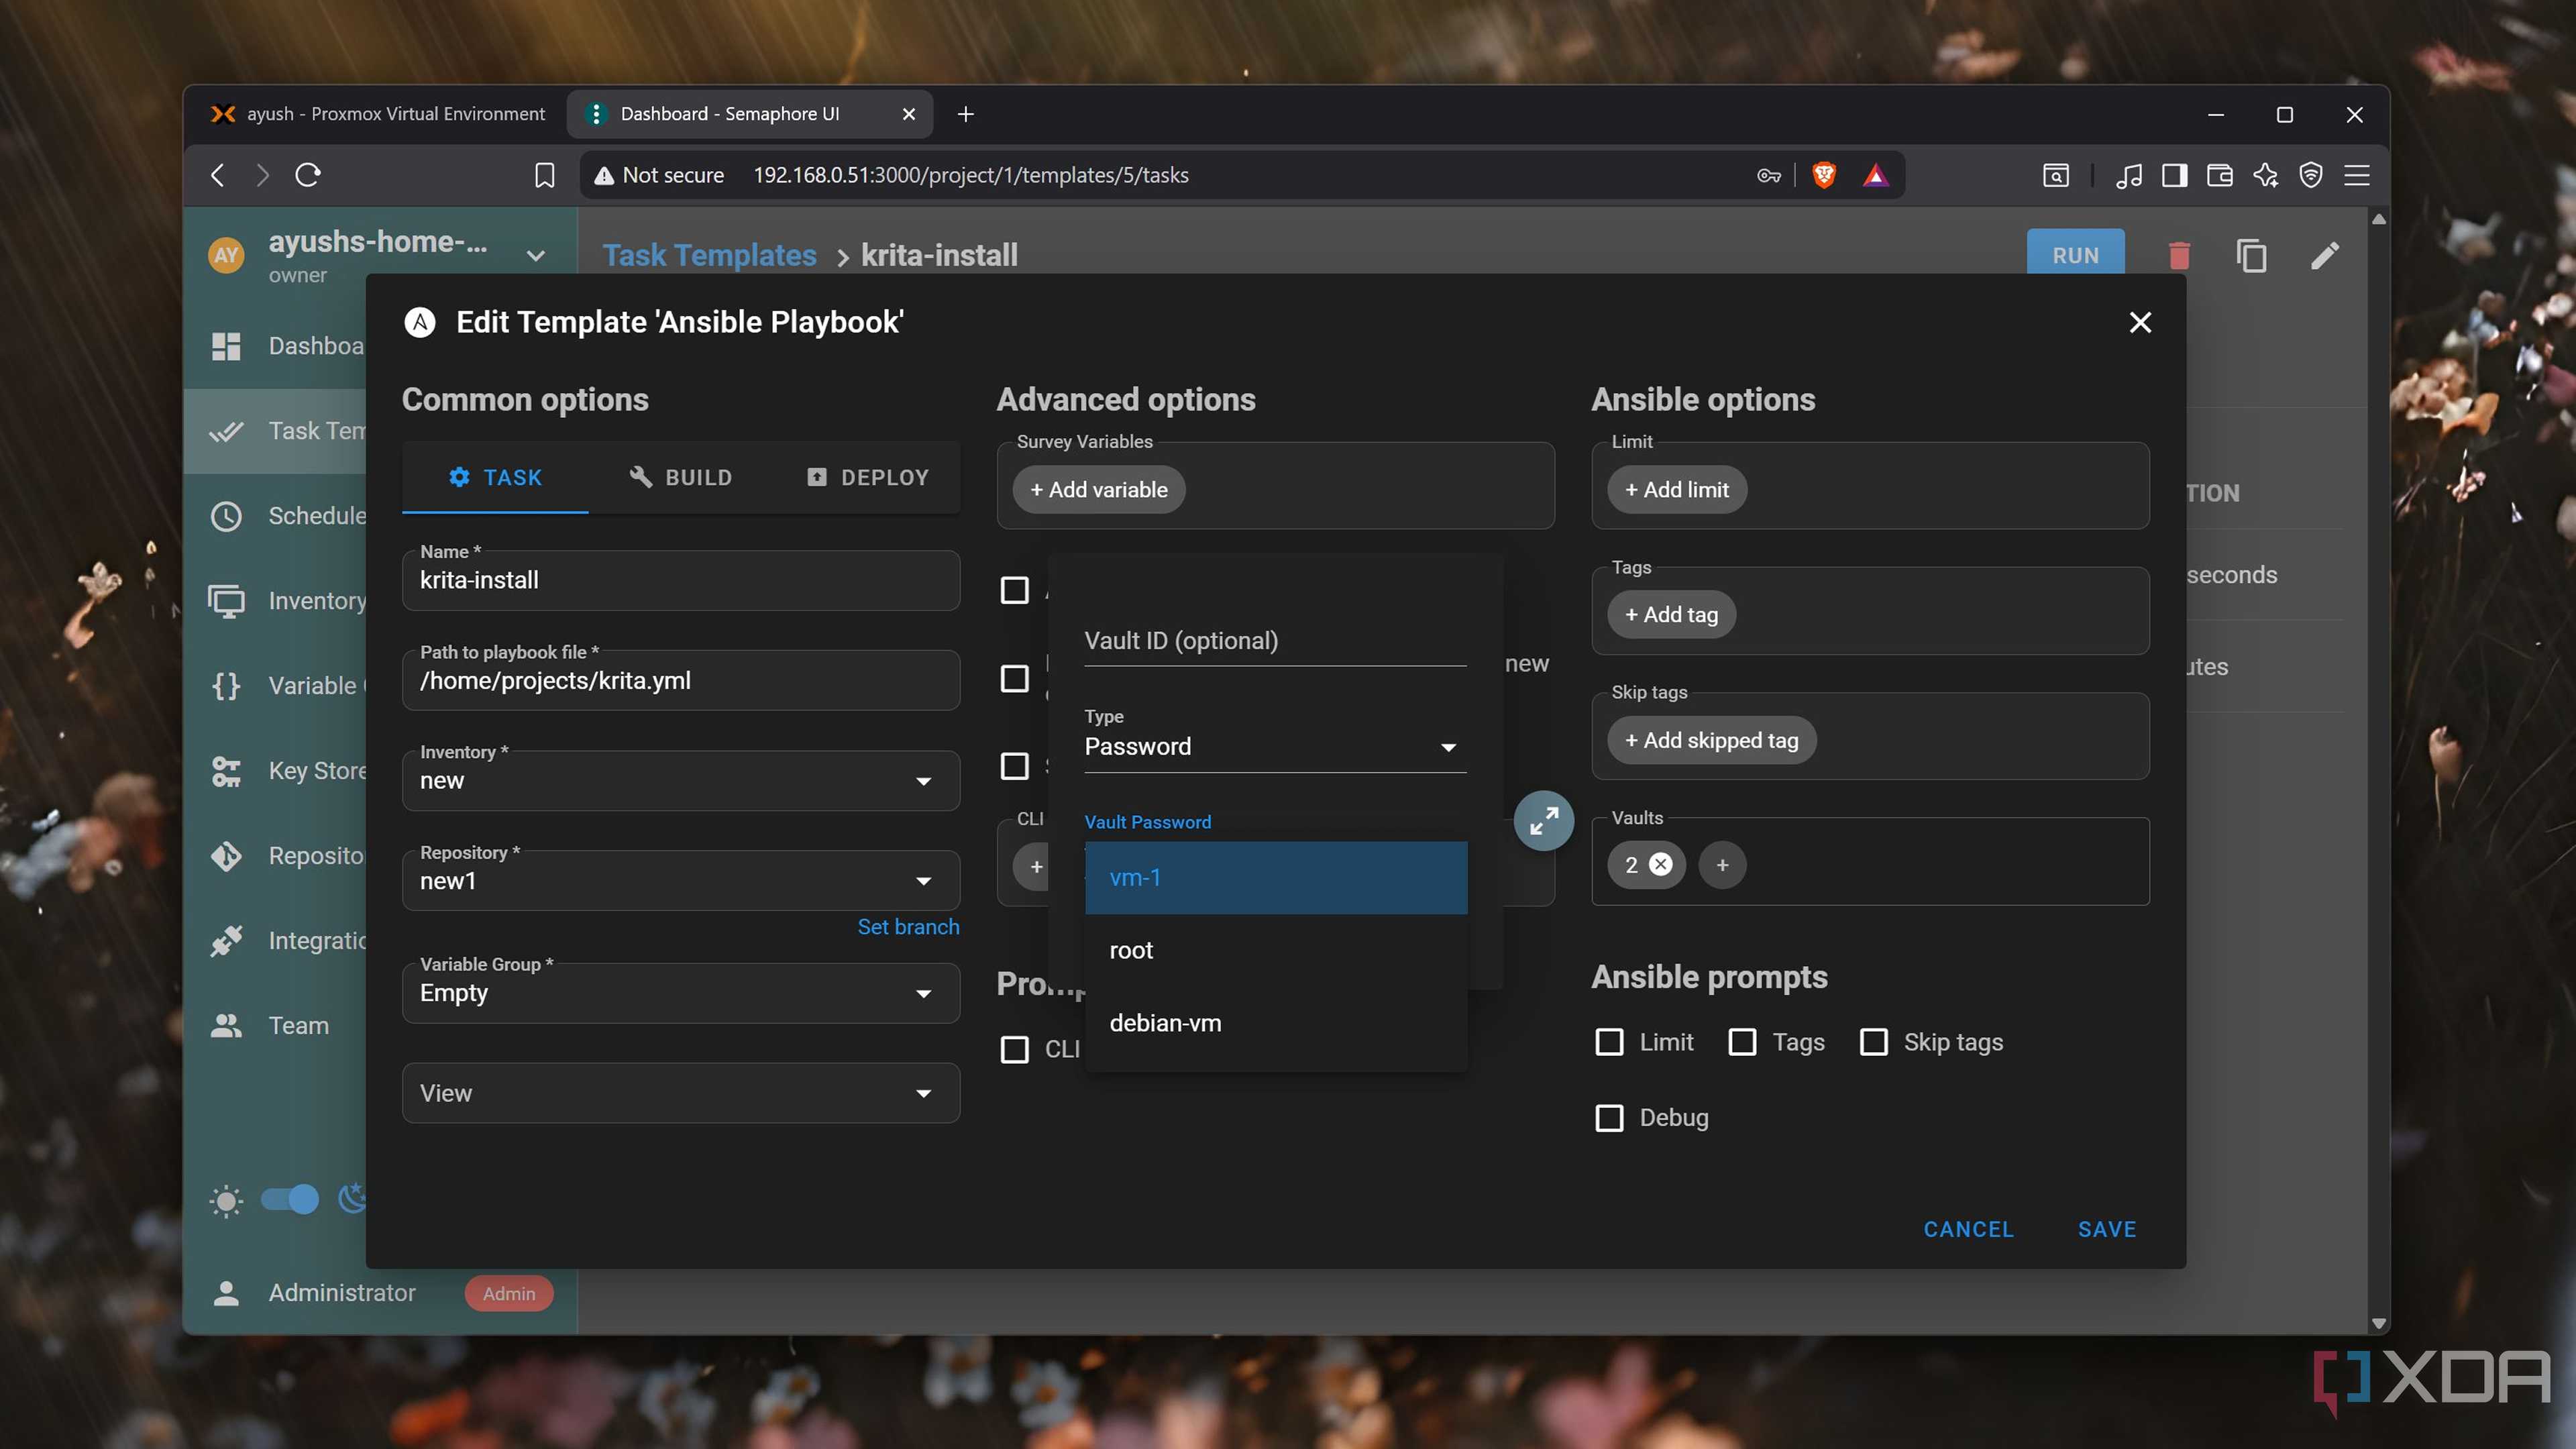Viewport: 2576px width, 1449px height.
Task: Check the Debug prompt checkbox
Action: (x=1609, y=1118)
